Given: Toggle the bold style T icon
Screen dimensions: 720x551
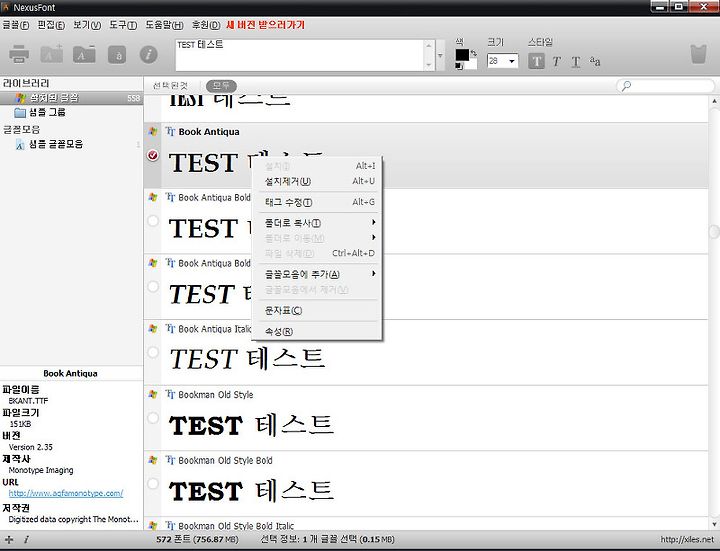Looking at the screenshot, I should pos(536,61).
